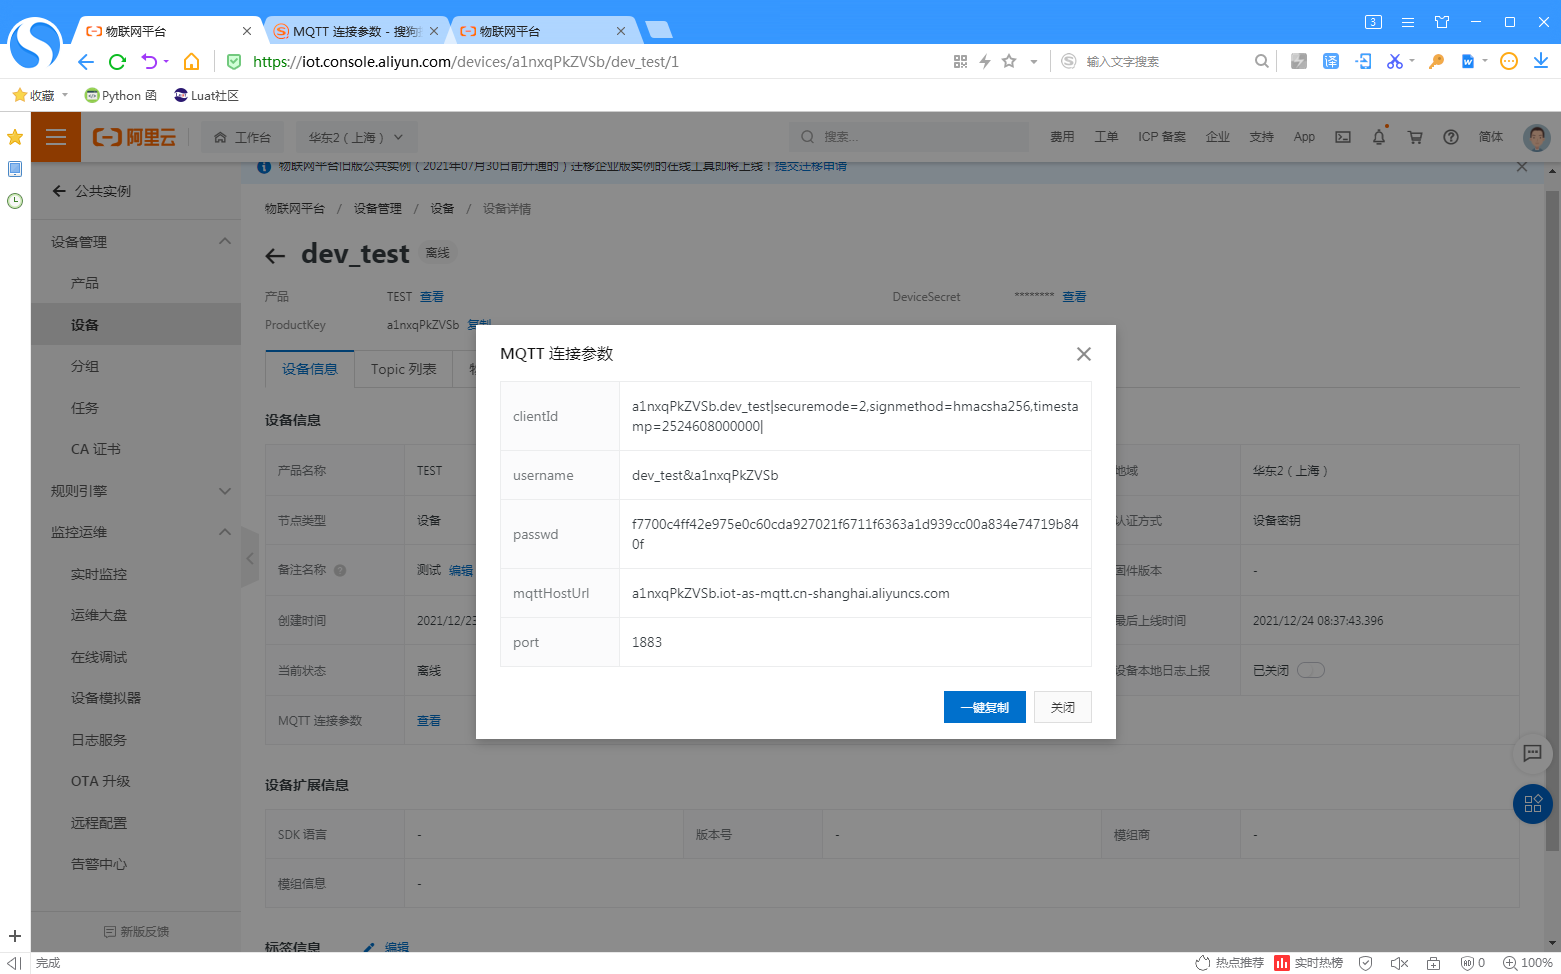This screenshot has height=974, width=1561.
Task: Click ICP 备案 in the header
Action: (1162, 137)
